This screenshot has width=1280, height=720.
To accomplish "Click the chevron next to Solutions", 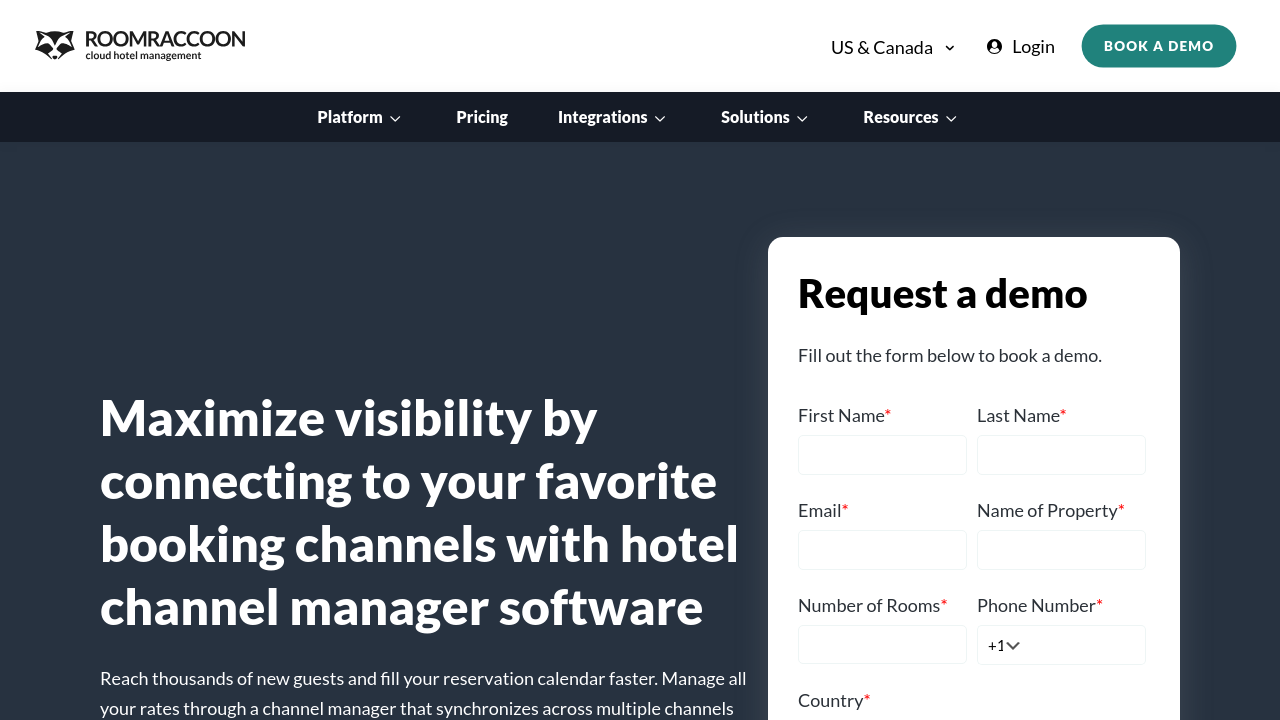I will 802,119.
